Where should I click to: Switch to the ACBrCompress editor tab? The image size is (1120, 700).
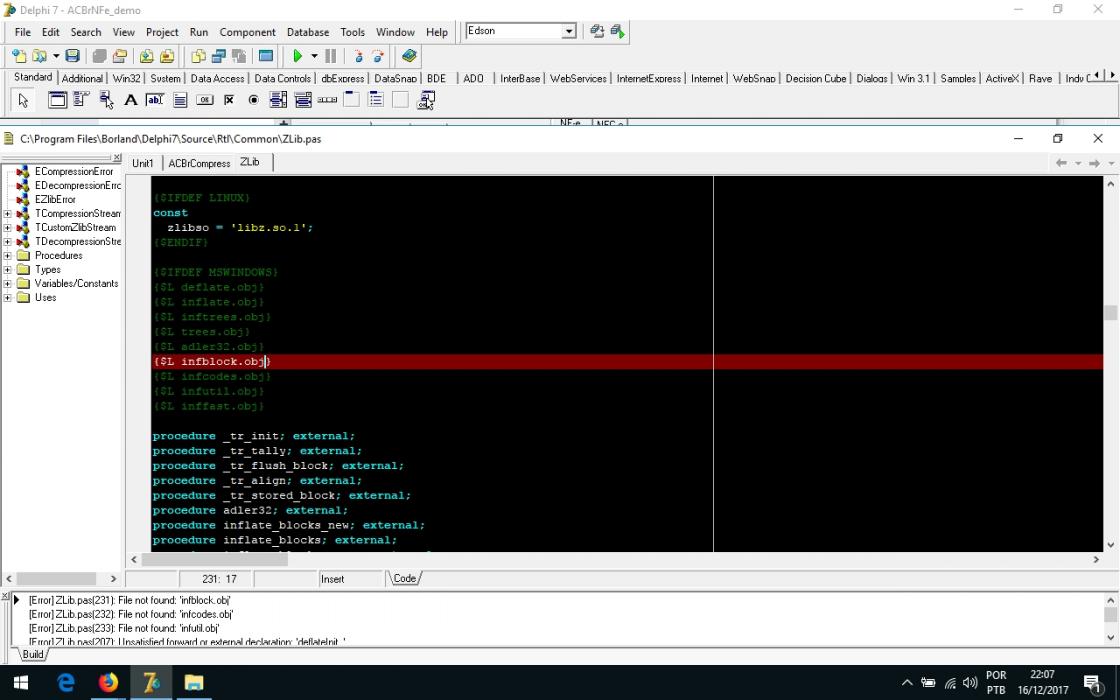199,164
